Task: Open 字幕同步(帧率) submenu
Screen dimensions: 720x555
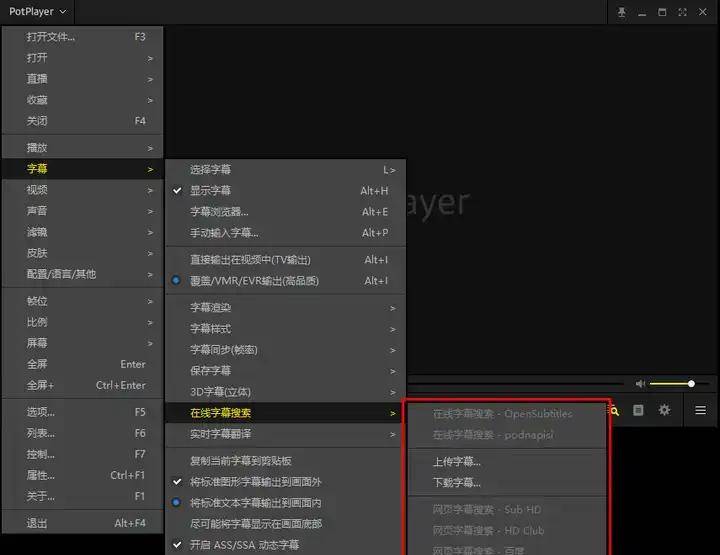Action: (x=285, y=350)
